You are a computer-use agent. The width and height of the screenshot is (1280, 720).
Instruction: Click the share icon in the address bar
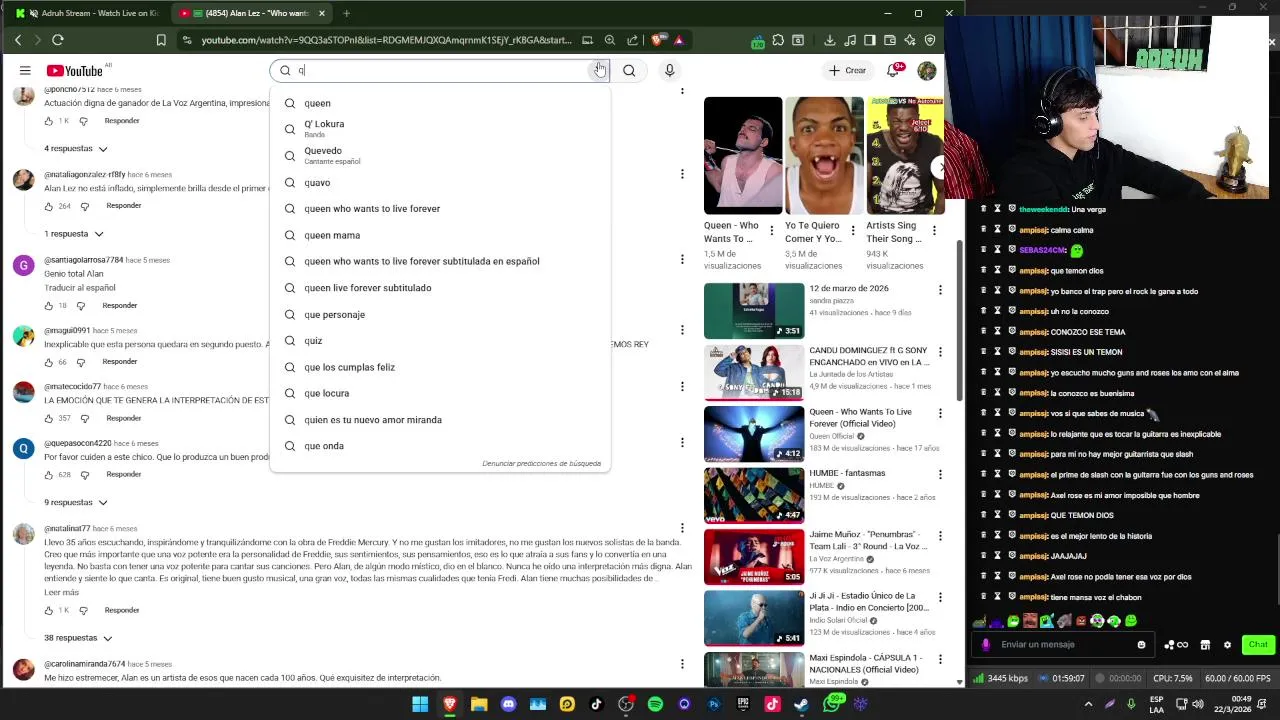(632, 40)
